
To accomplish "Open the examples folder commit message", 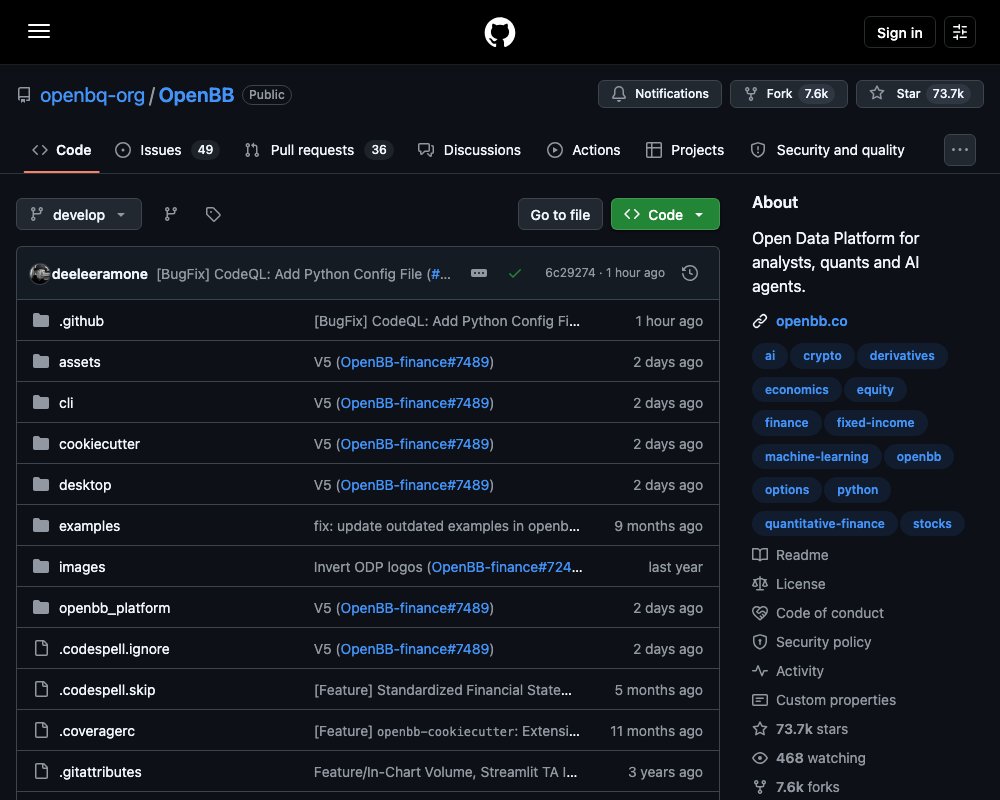I will click(446, 526).
